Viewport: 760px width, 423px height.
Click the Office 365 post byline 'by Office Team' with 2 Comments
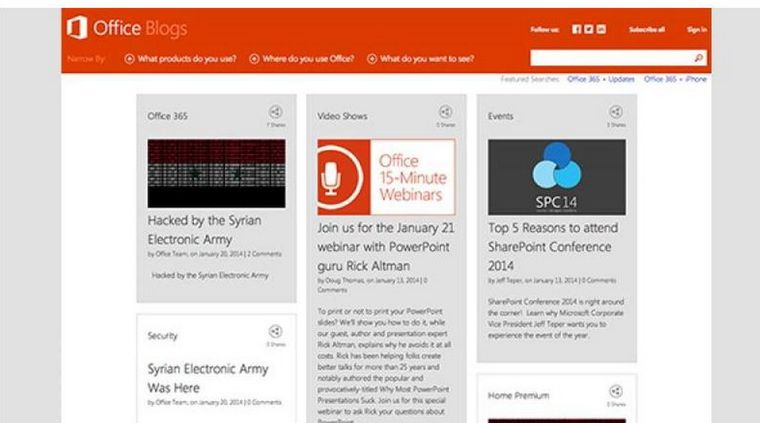pyautogui.click(x=214, y=254)
